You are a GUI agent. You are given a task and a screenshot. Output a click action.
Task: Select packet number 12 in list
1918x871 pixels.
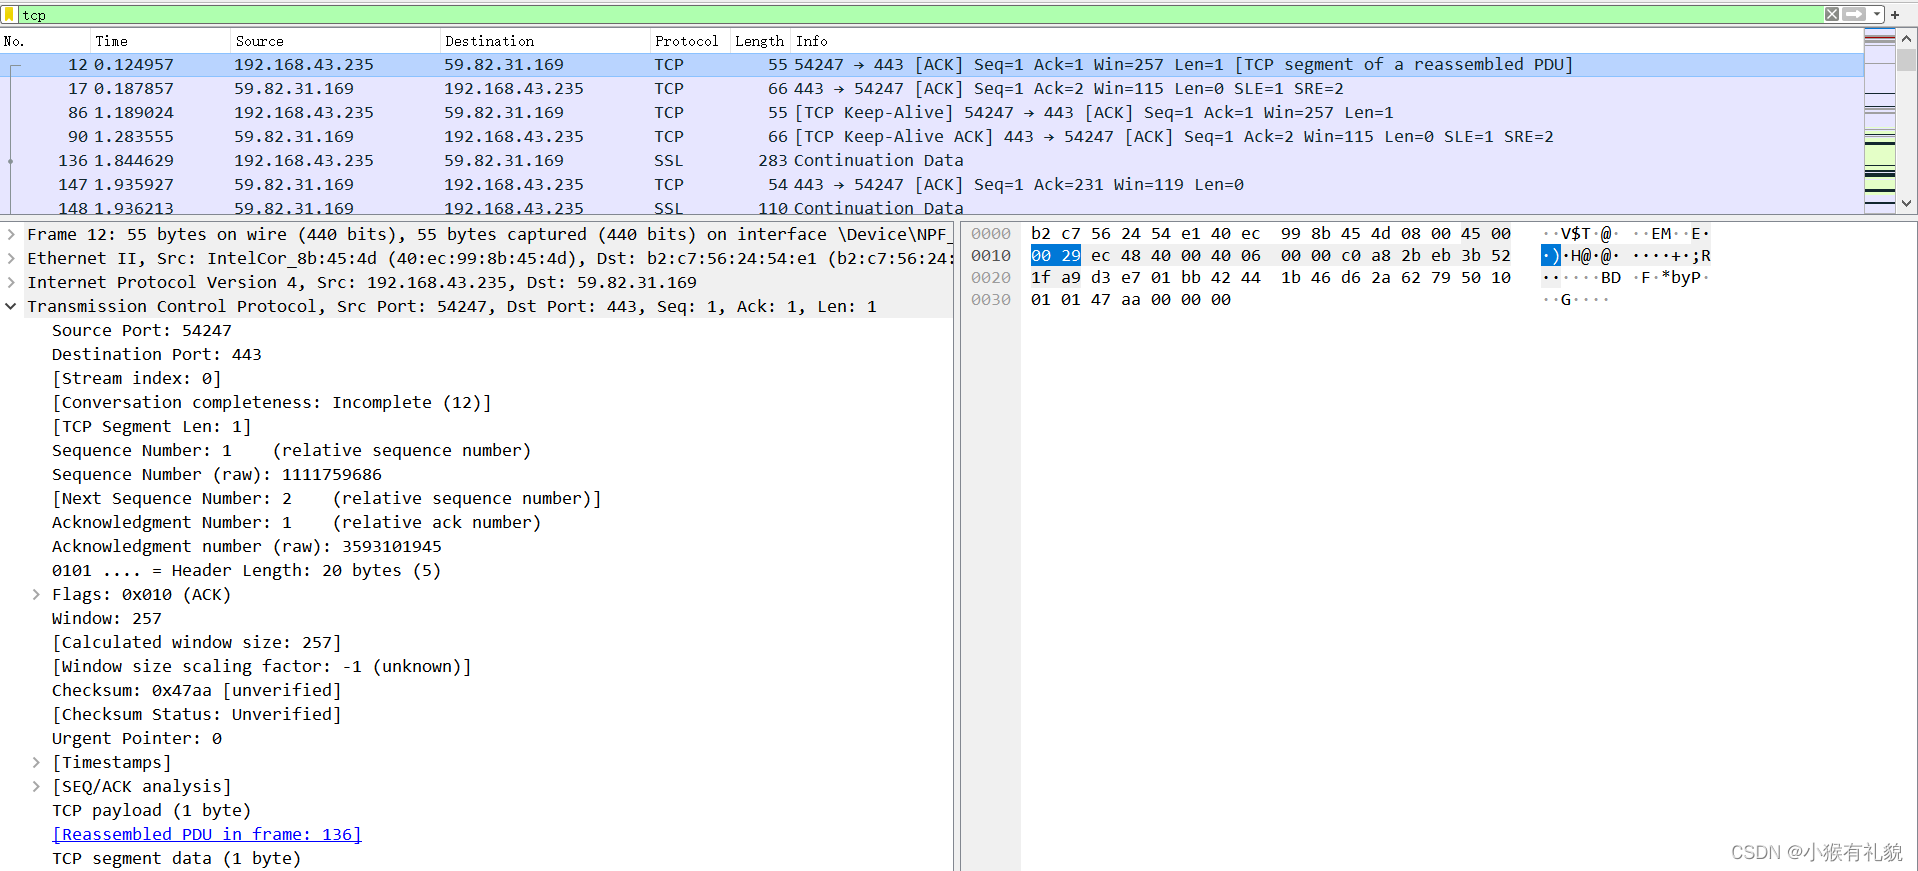932,65
